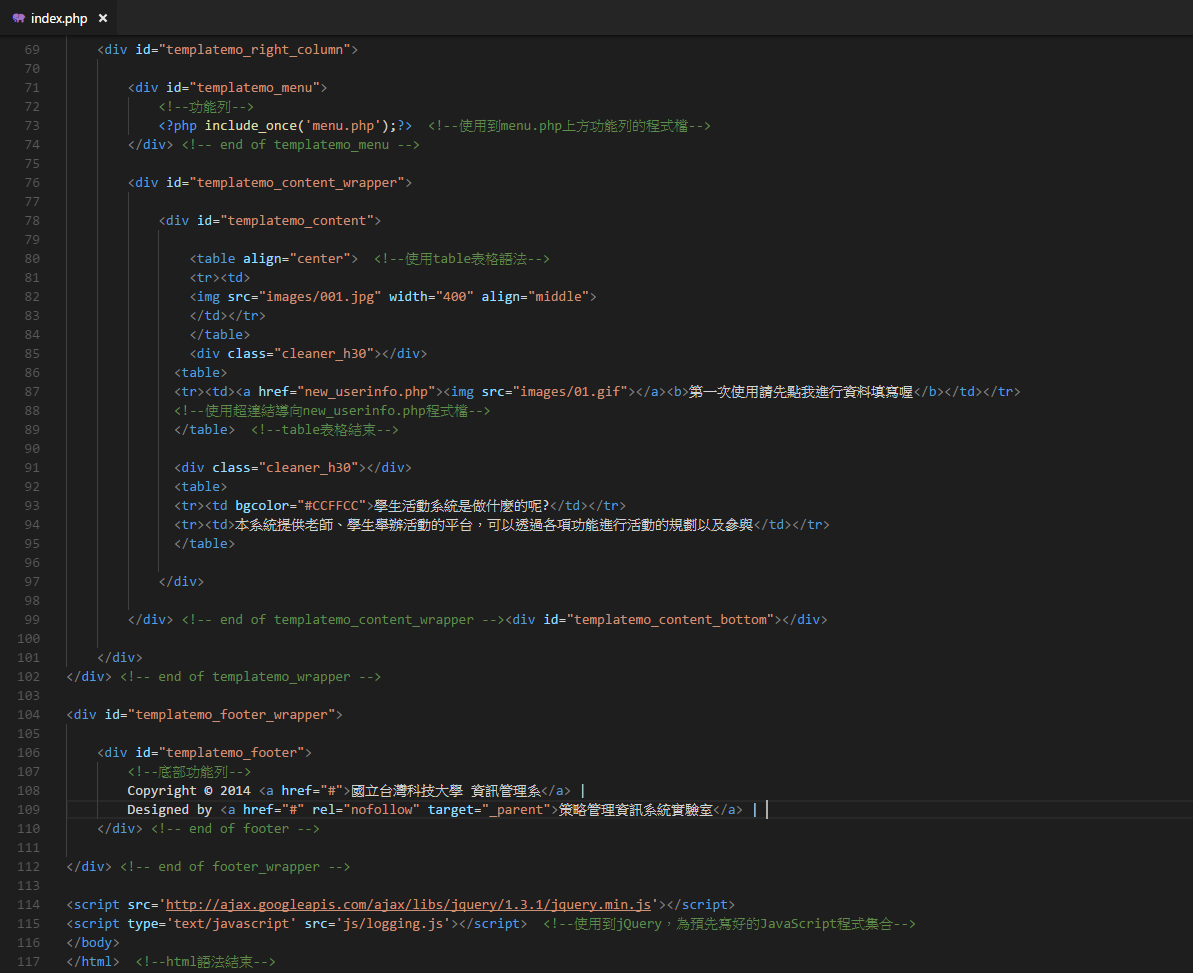Click the comment "使用到menu.php上方功能列的程式檔"
The image size is (1193, 973).
tap(569, 126)
